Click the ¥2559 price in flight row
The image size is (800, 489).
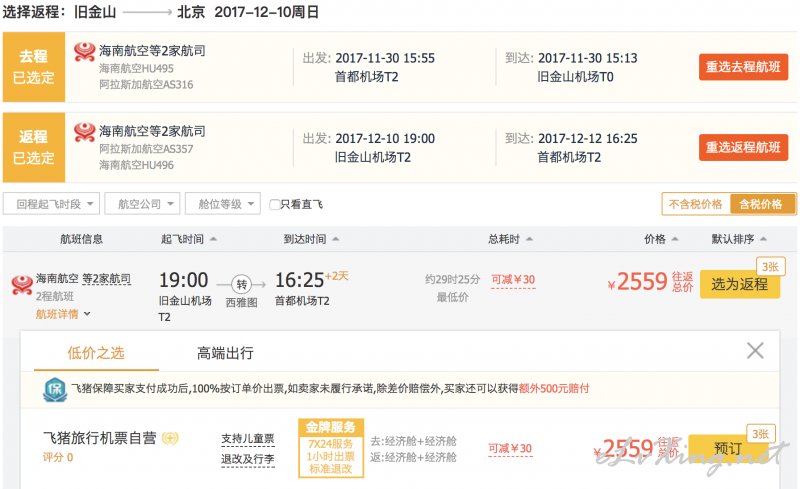[638, 282]
